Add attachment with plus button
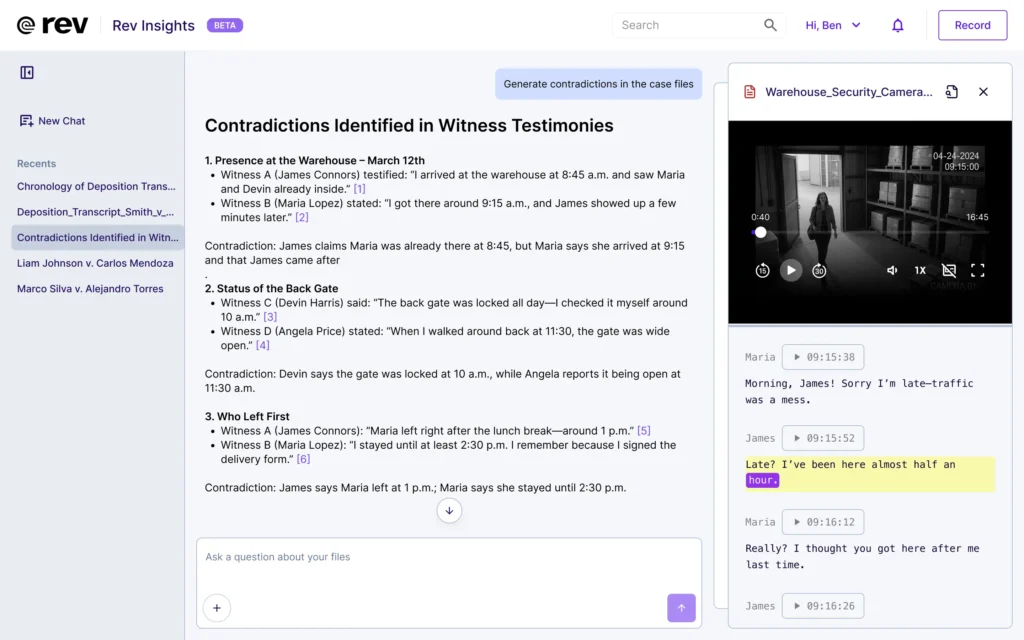 (x=216, y=607)
